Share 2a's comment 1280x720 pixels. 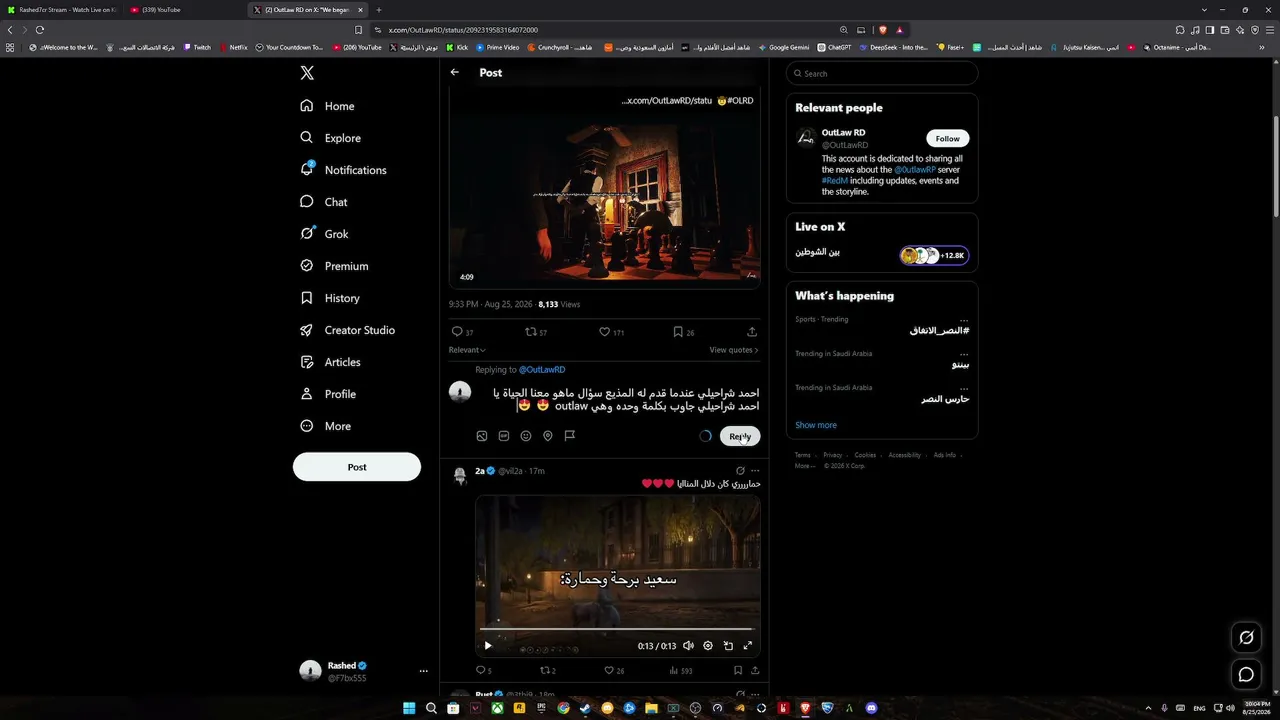[755, 671]
